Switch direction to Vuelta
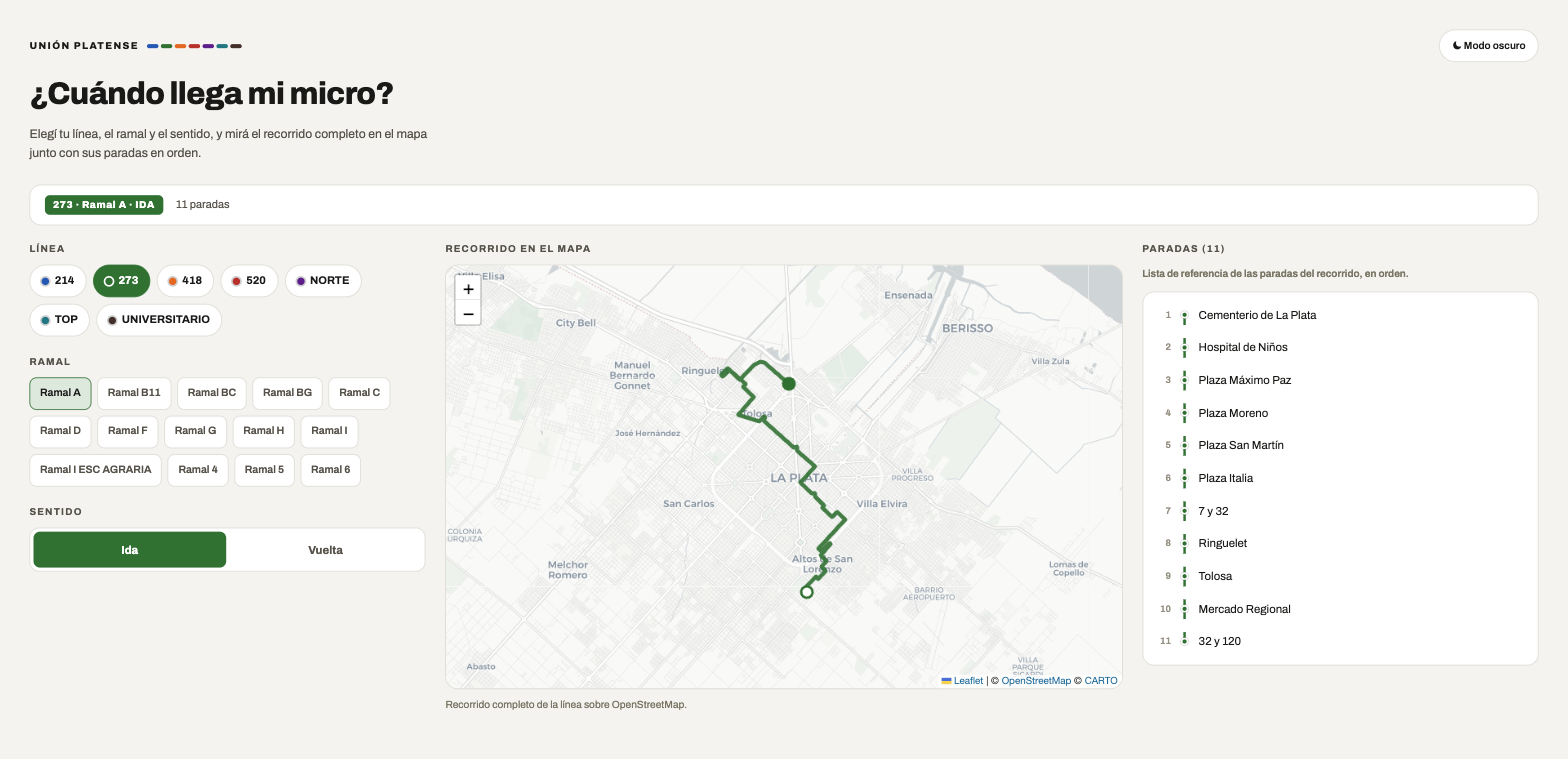Screen dimensions: 1568x759 tap(326, 550)
